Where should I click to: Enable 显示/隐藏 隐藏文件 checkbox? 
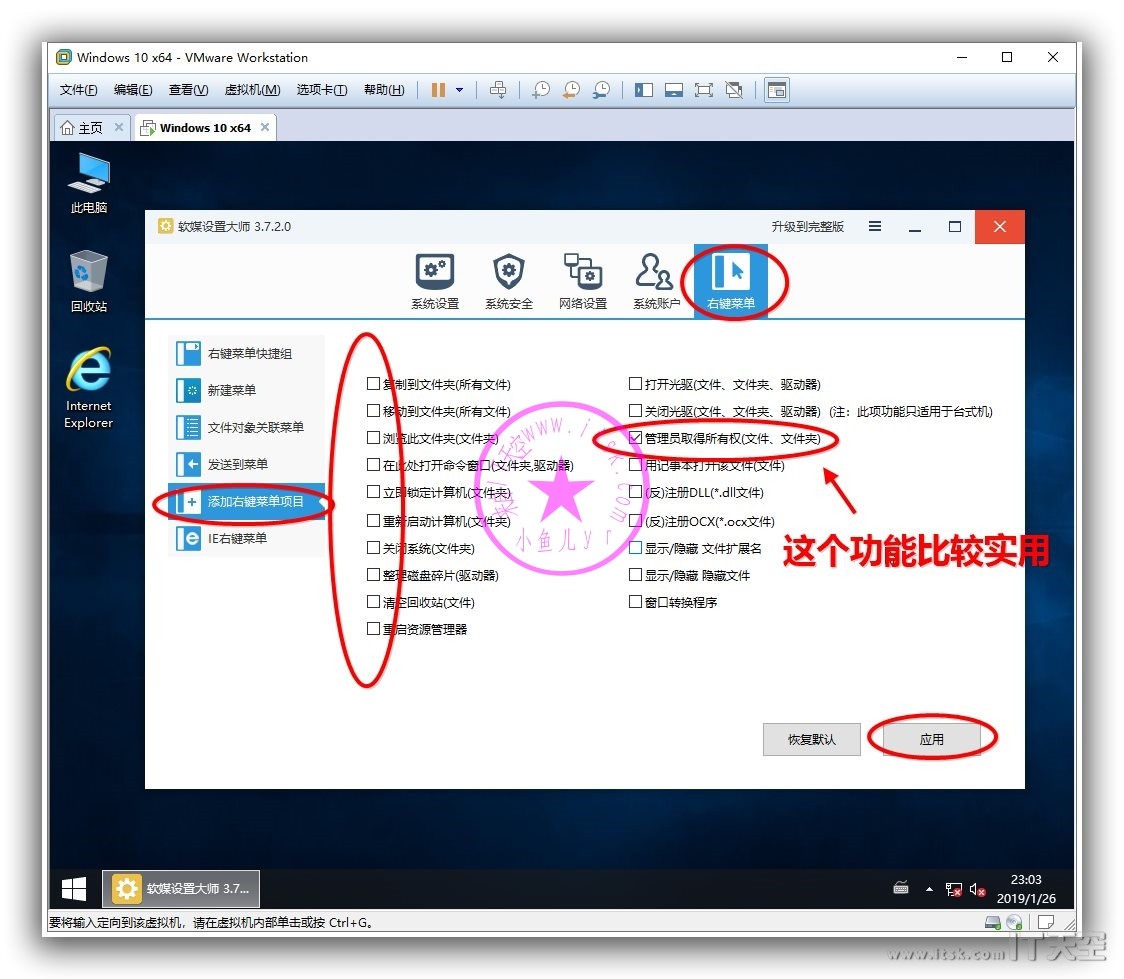tap(635, 575)
